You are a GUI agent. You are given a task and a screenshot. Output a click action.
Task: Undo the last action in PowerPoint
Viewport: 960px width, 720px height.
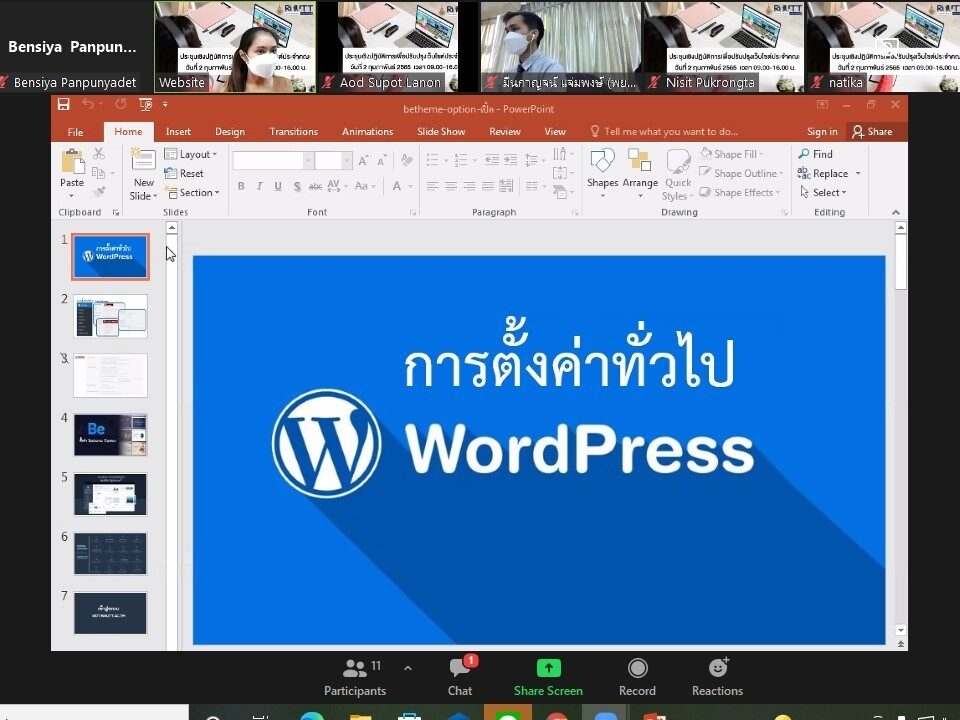coord(88,105)
